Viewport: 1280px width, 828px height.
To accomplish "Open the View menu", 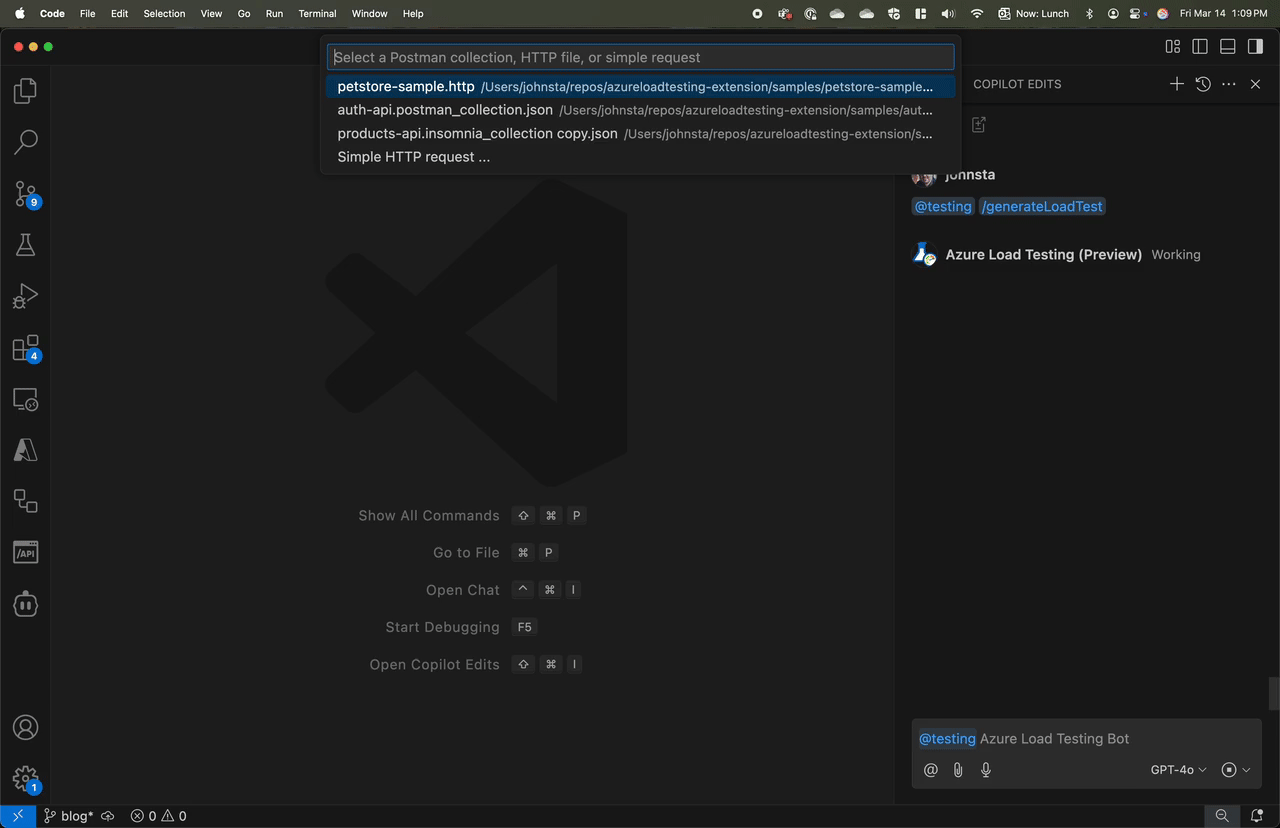I will pos(211,14).
